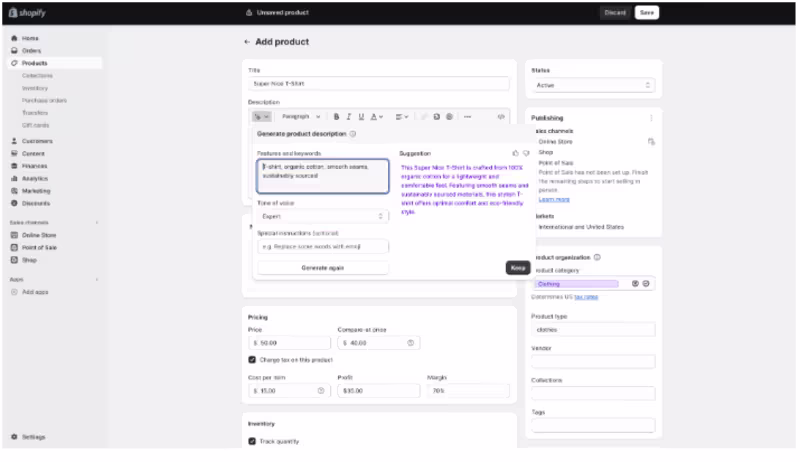
Task: Click the Discard button
Action: click(x=615, y=13)
